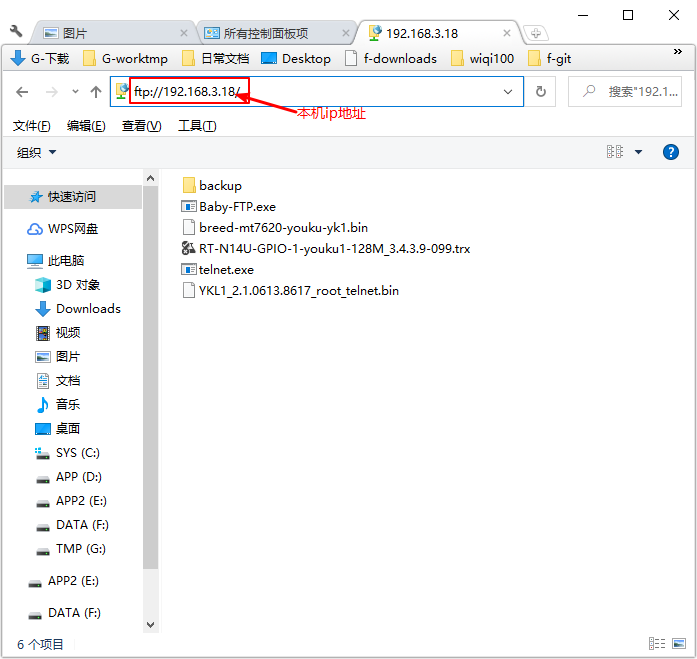Screen dimensions: 697x659
Task: Open the 组织 dropdown
Action: 36,152
